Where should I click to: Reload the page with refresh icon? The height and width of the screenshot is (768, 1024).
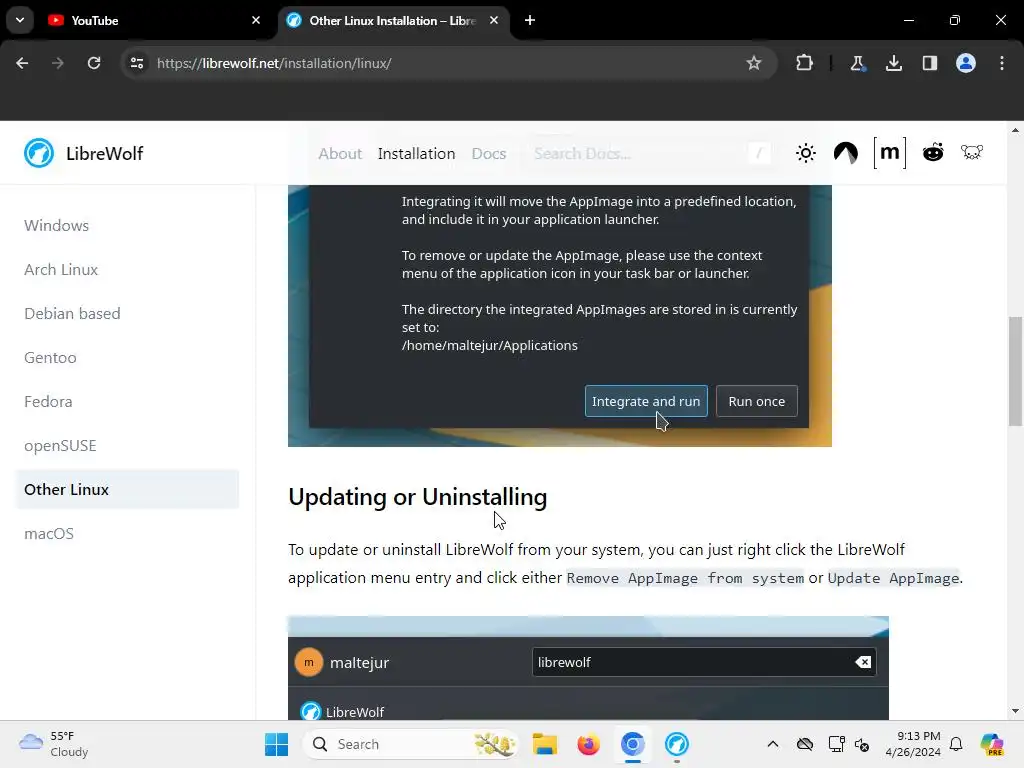click(94, 63)
